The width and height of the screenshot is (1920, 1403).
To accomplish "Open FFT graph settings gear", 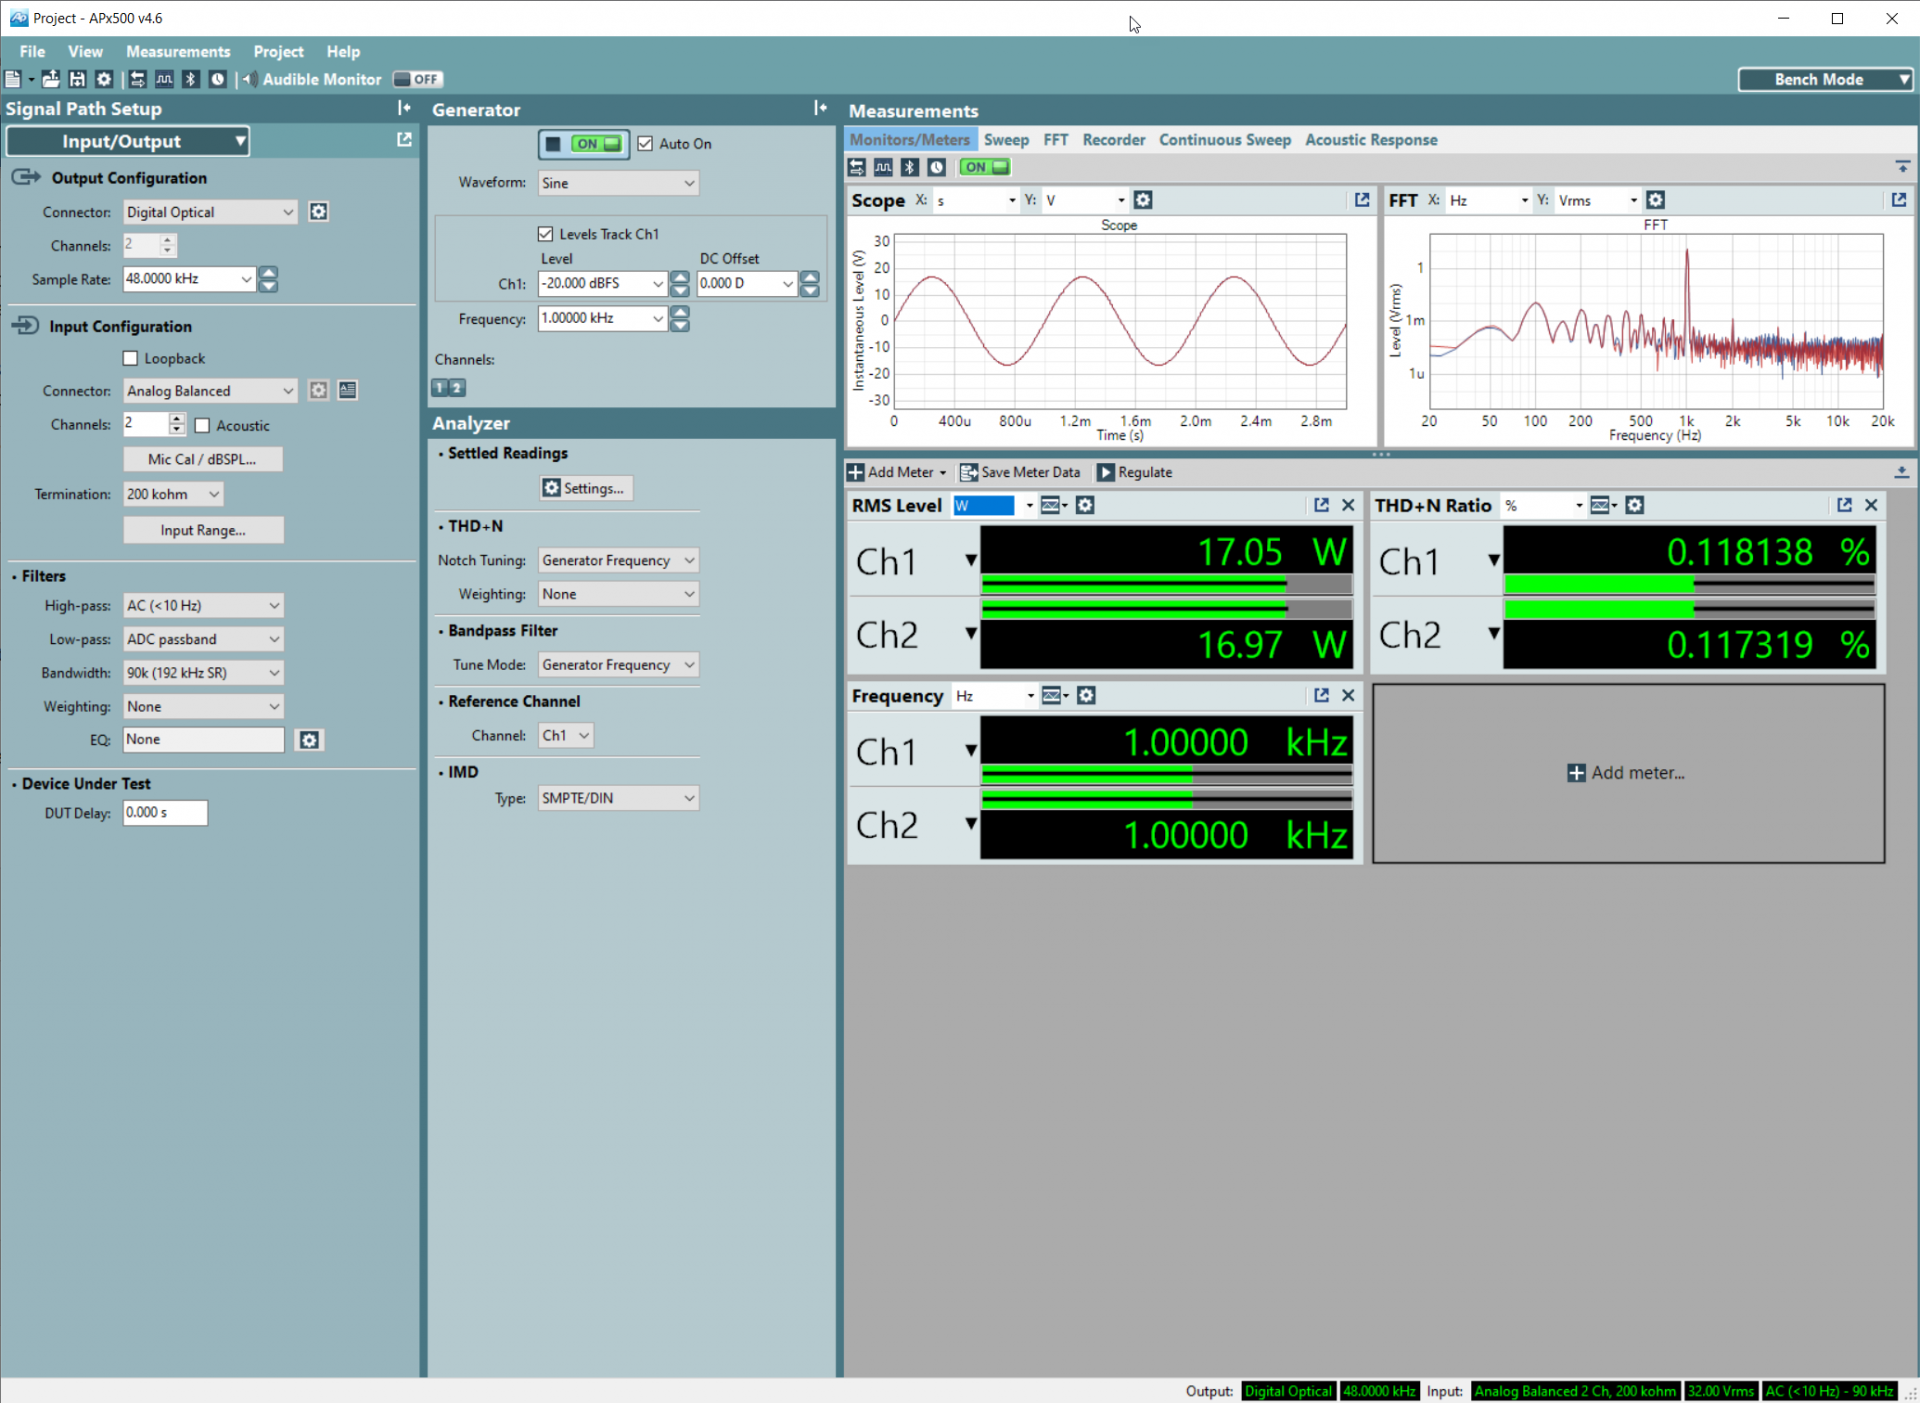I will (x=1656, y=200).
